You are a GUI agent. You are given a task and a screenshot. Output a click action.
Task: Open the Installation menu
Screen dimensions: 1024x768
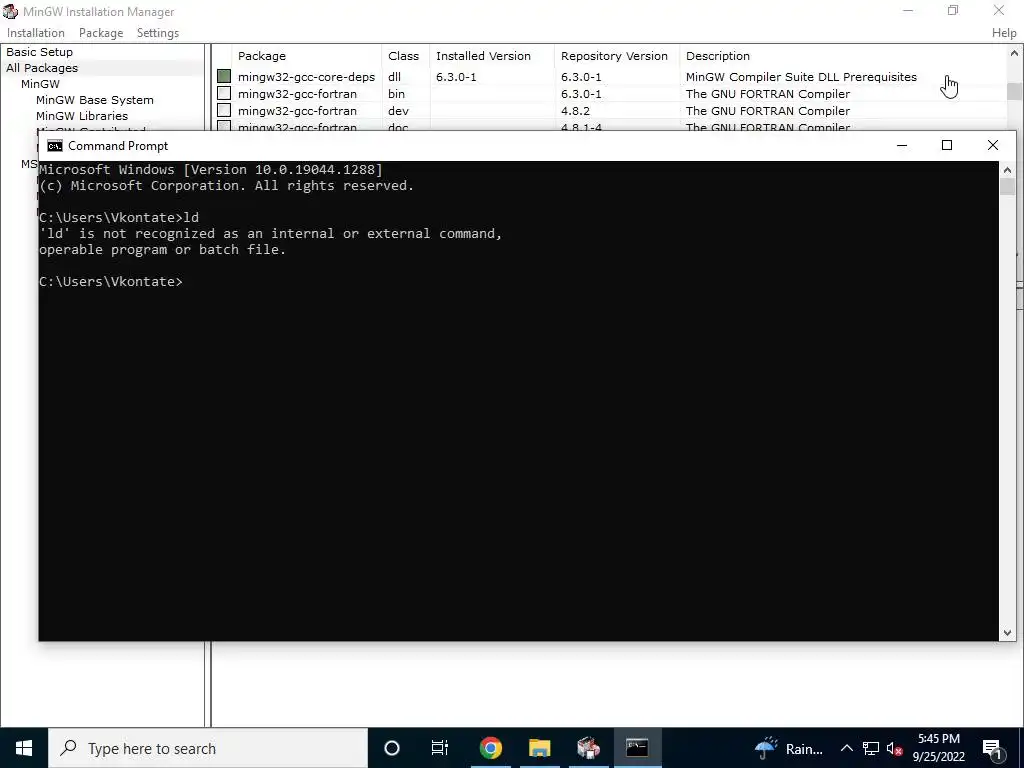point(36,33)
